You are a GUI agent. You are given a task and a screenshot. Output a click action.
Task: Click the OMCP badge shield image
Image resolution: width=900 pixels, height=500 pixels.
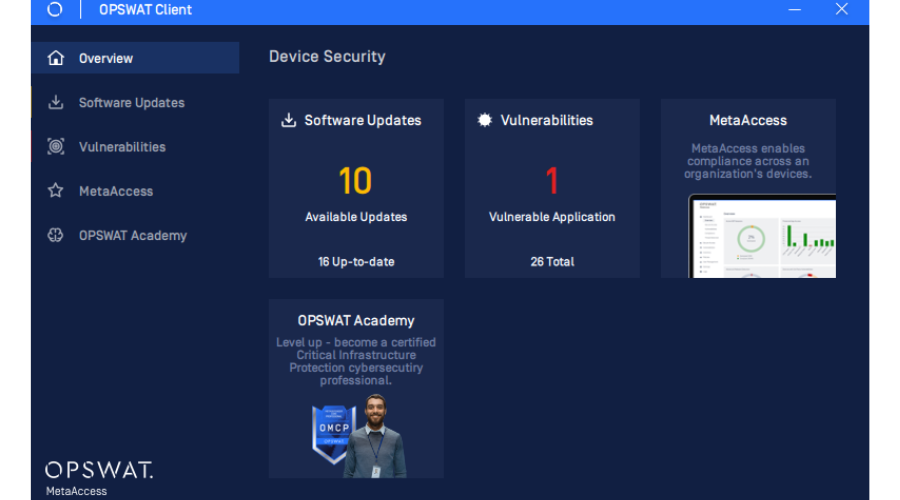coord(333,434)
